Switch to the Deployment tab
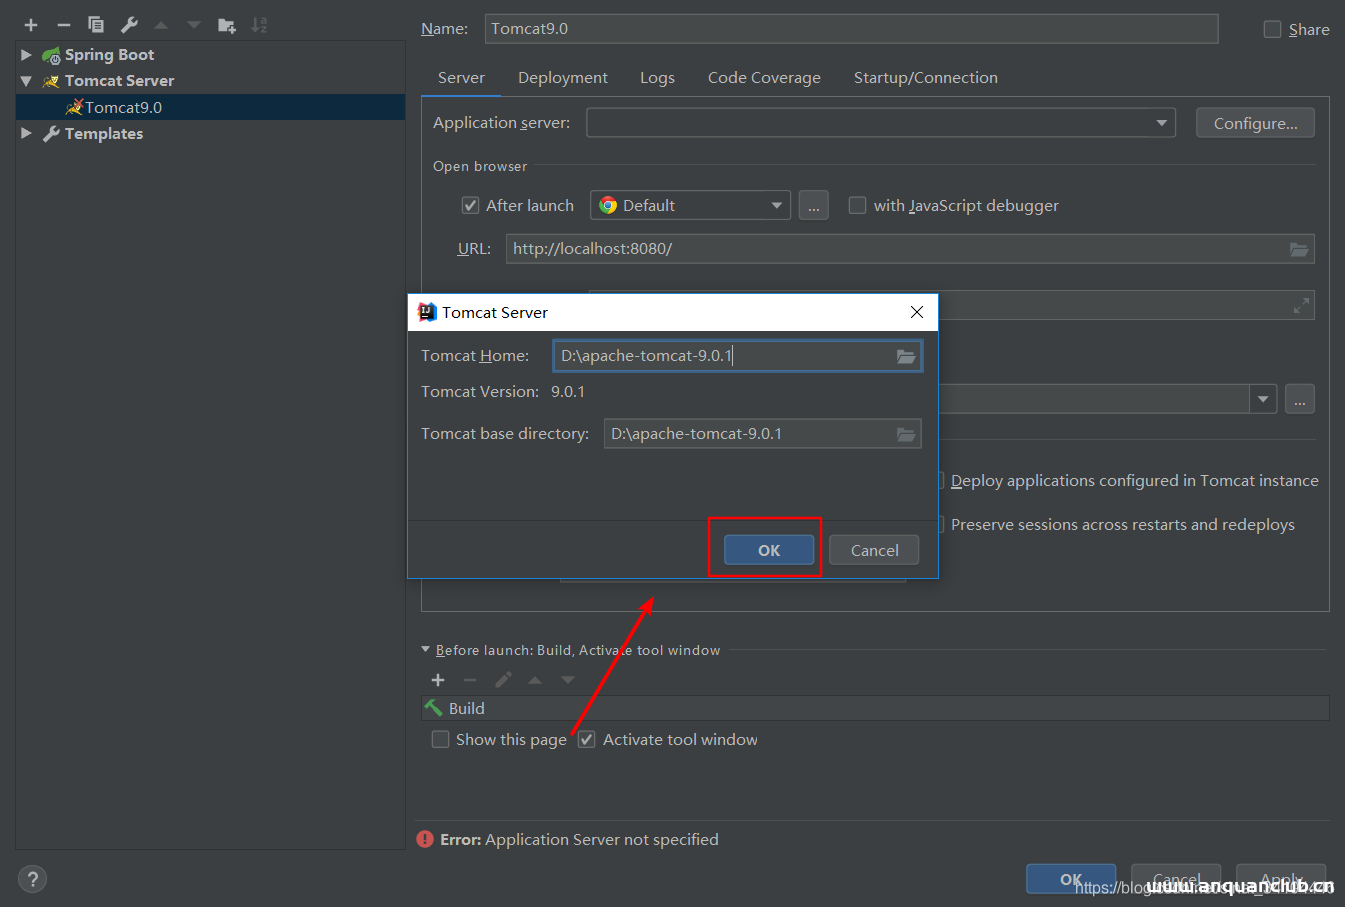 pos(562,78)
